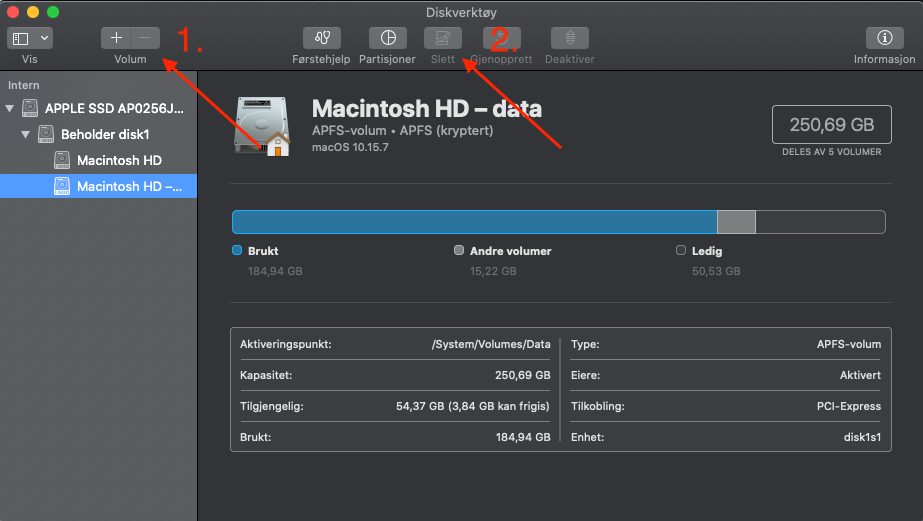Click the APPLE SSD drive icon
This screenshot has width=923, height=521.
pyautogui.click(x=30, y=108)
